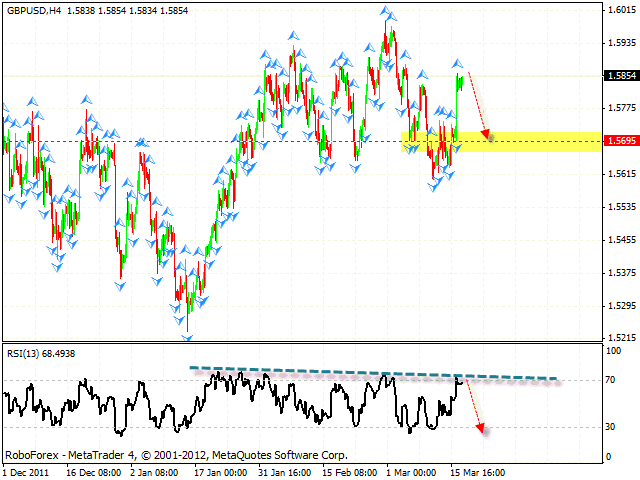Click the 15 Mar 16:00 date label
This screenshot has width=640, height=480.
coord(477,471)
